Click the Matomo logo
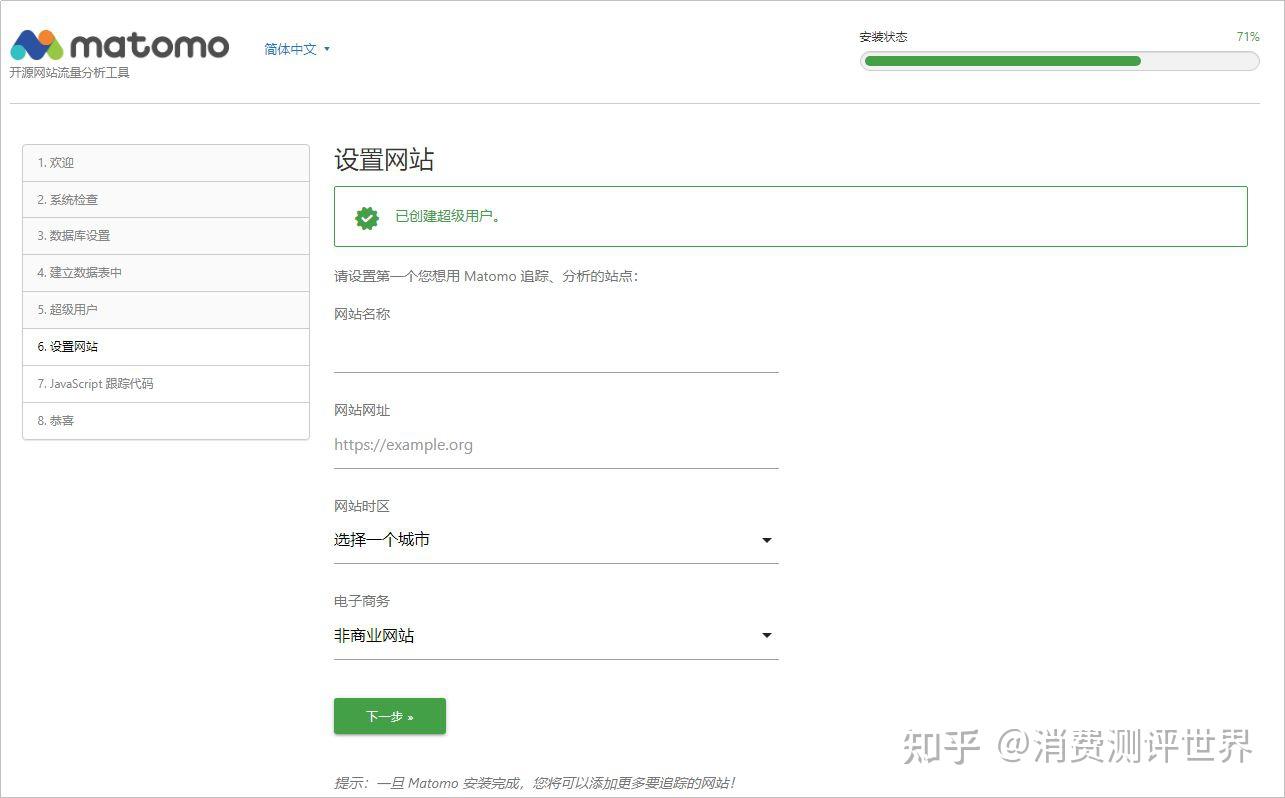This screenshot has width=1285, height=798. point(120,45)
